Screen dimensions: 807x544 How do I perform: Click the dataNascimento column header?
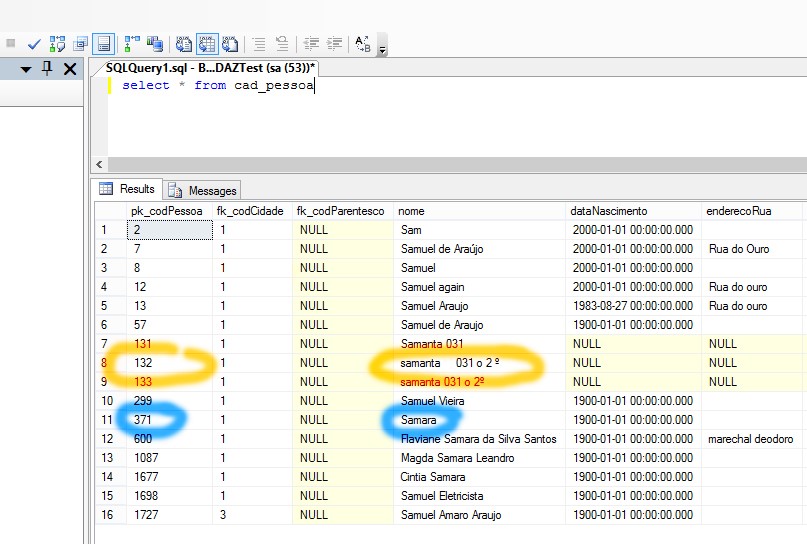pyautogui.click(x=633, y=211)
